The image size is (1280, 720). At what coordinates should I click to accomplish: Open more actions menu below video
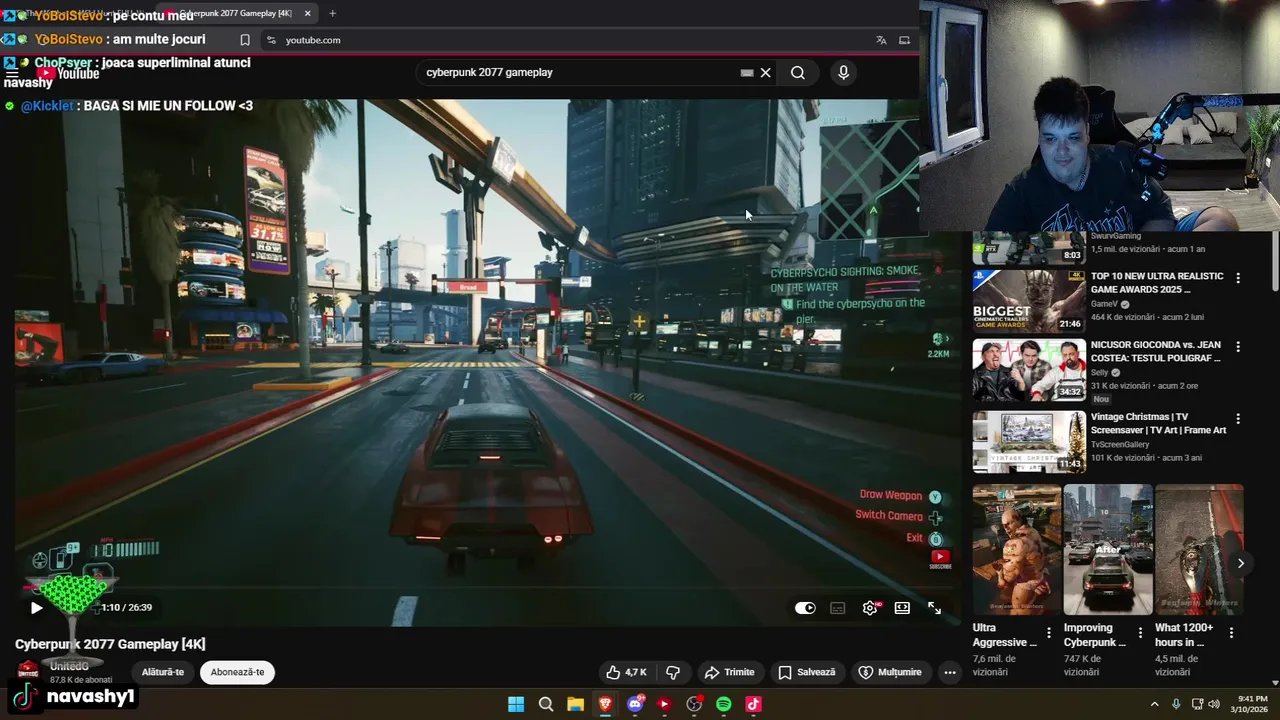point(950,672)
